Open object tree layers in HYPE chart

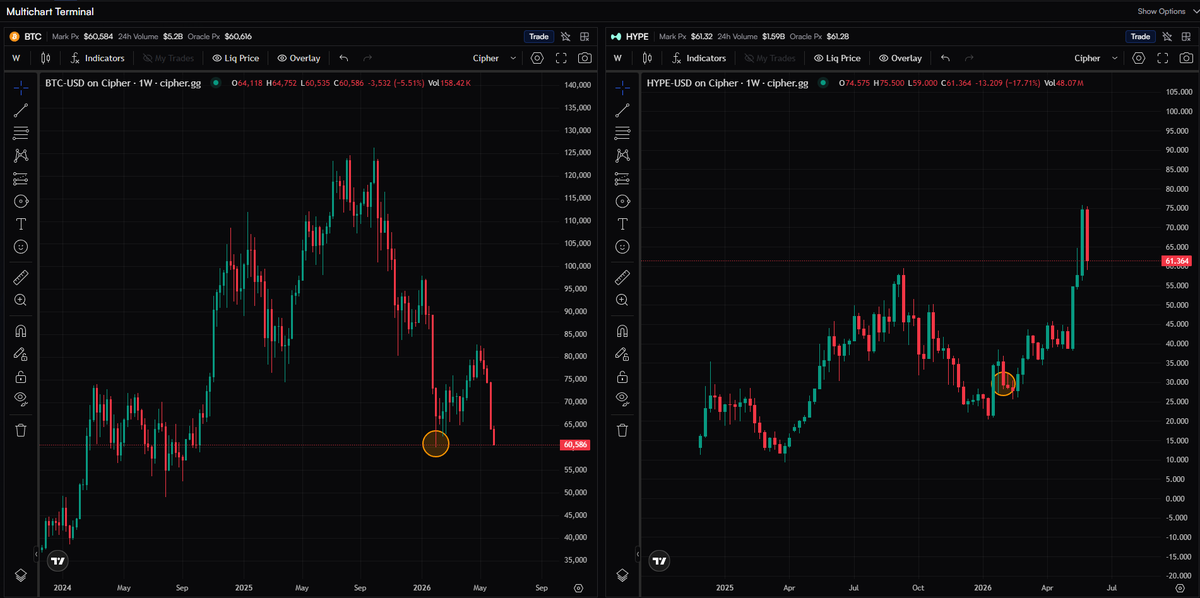[x=622, y=575]
